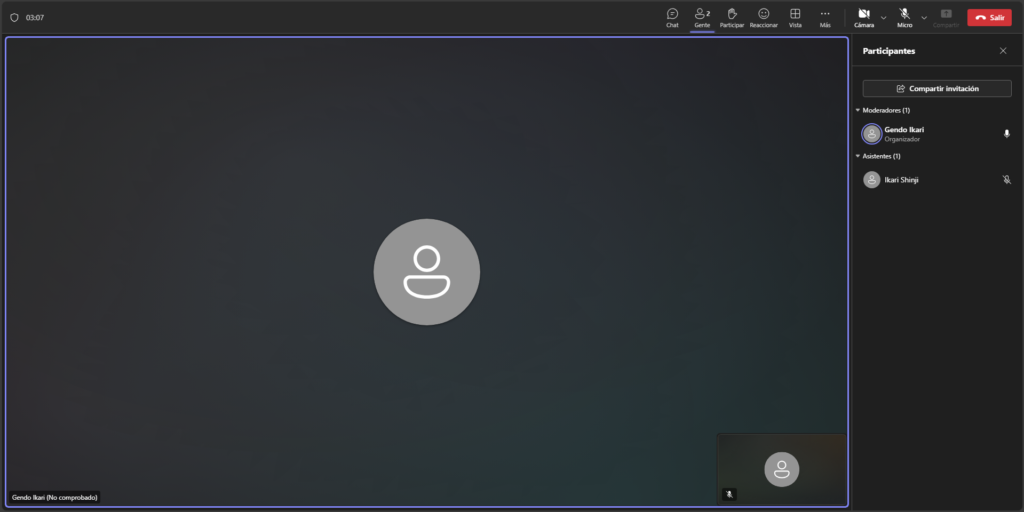Click the meeting timer 03:07

[35, 18]
